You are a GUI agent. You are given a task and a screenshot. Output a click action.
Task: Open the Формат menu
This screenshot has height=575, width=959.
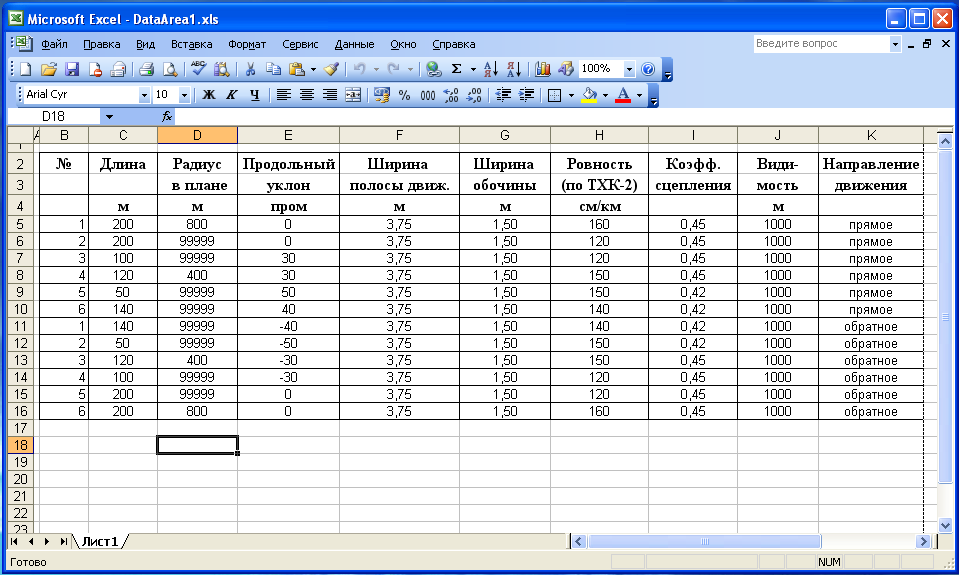(x=246, y=44)
